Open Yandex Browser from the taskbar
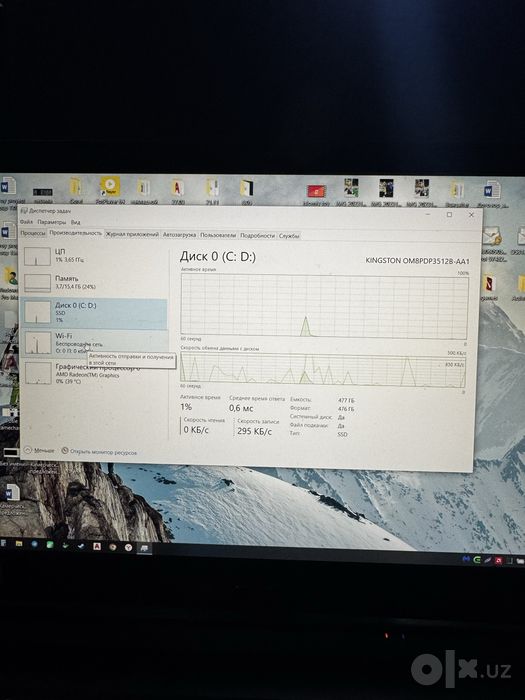Viewport: 525px width, 700px height. coord(129,547)
